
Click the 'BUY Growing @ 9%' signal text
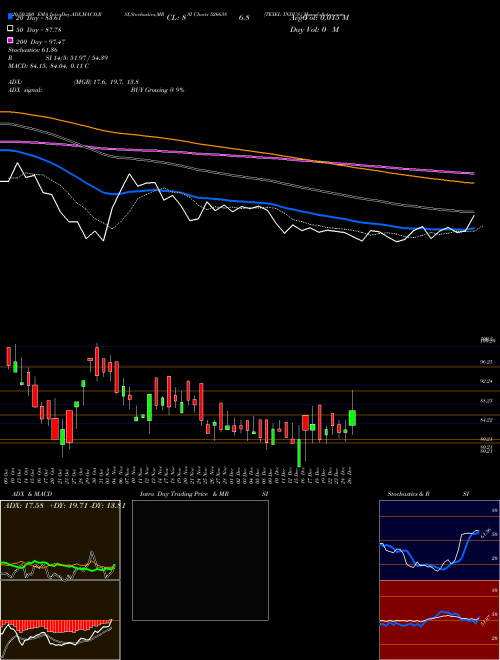(157, 90)
